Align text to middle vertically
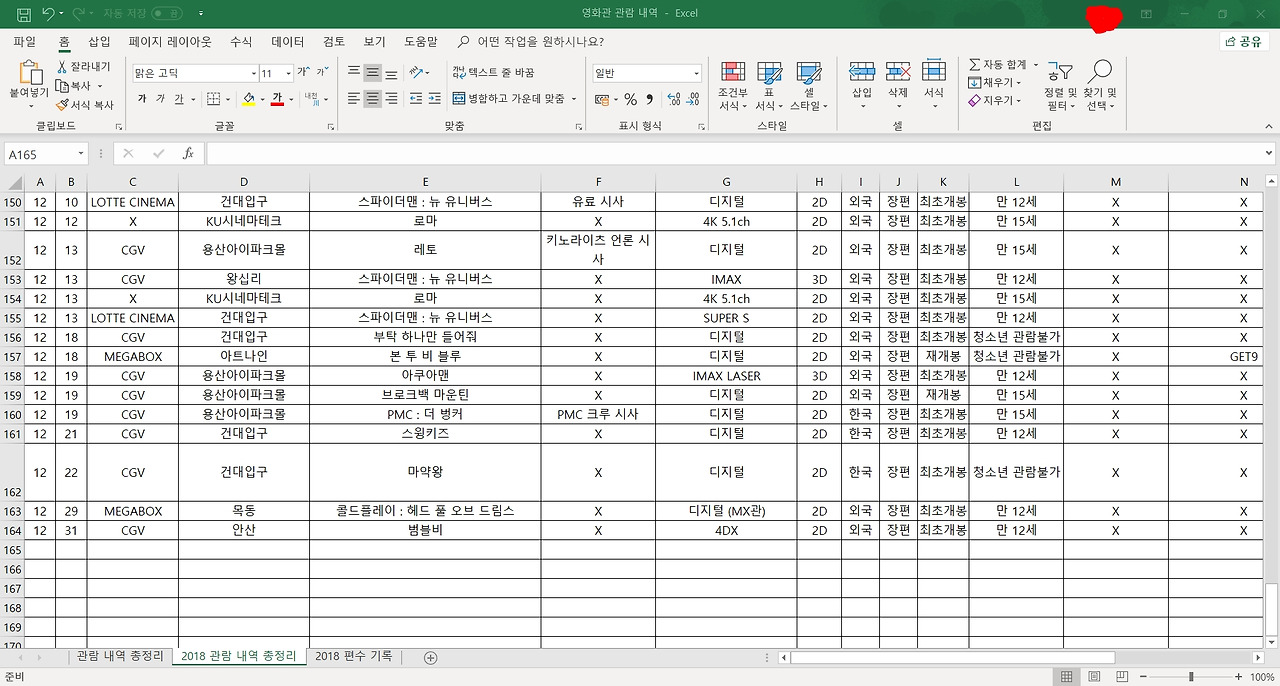Viewport: 1280px width, 686px height. 373,73
